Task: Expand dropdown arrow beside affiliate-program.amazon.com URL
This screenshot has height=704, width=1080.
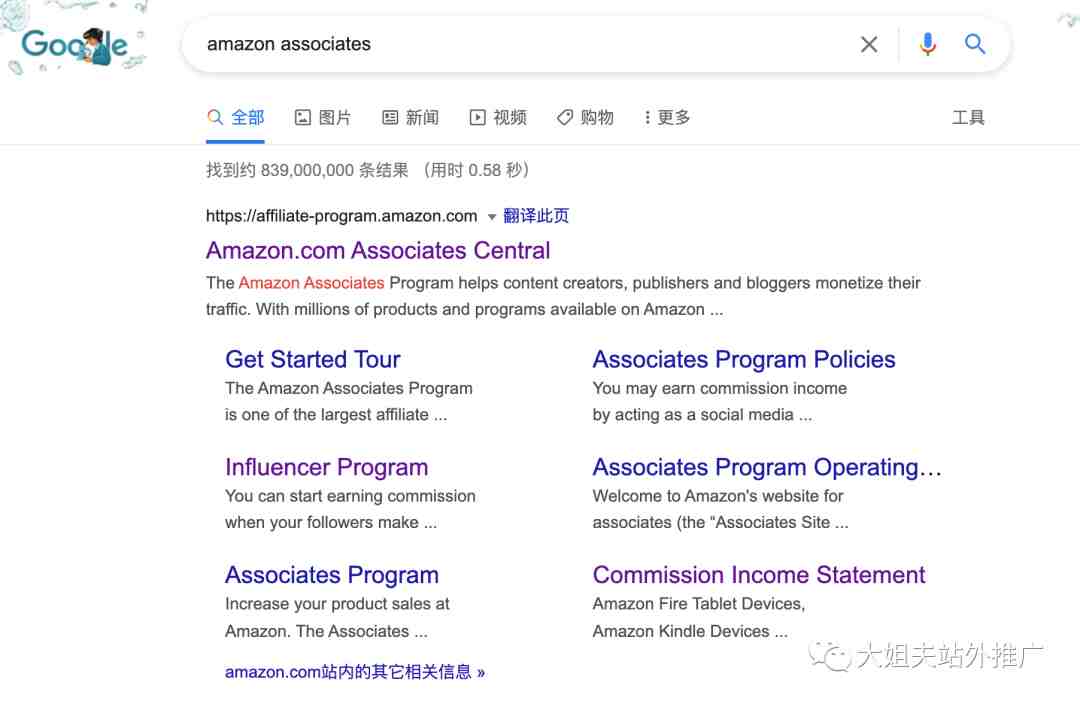Action: [x=492, y=217]
